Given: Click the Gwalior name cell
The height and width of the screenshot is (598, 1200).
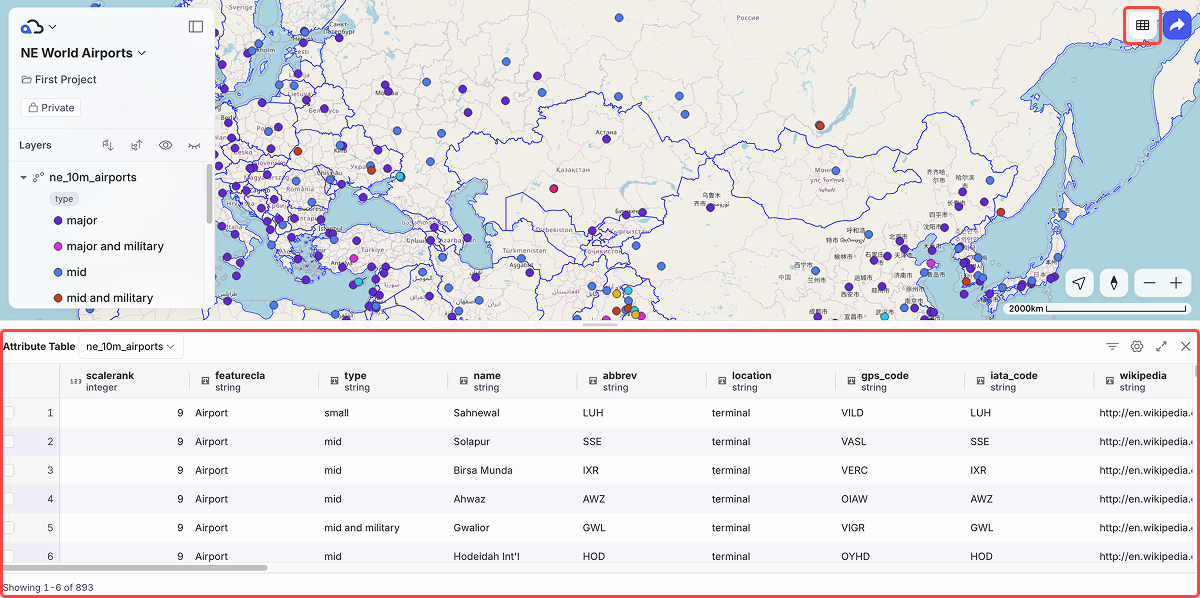Looking at the screenshot, I should coord(512,527).
